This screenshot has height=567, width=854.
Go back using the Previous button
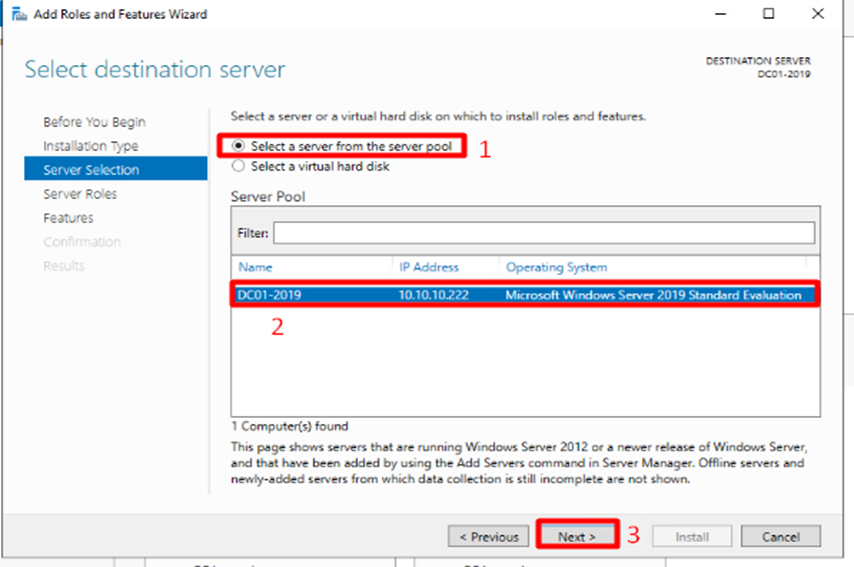[x=488, y=536]
